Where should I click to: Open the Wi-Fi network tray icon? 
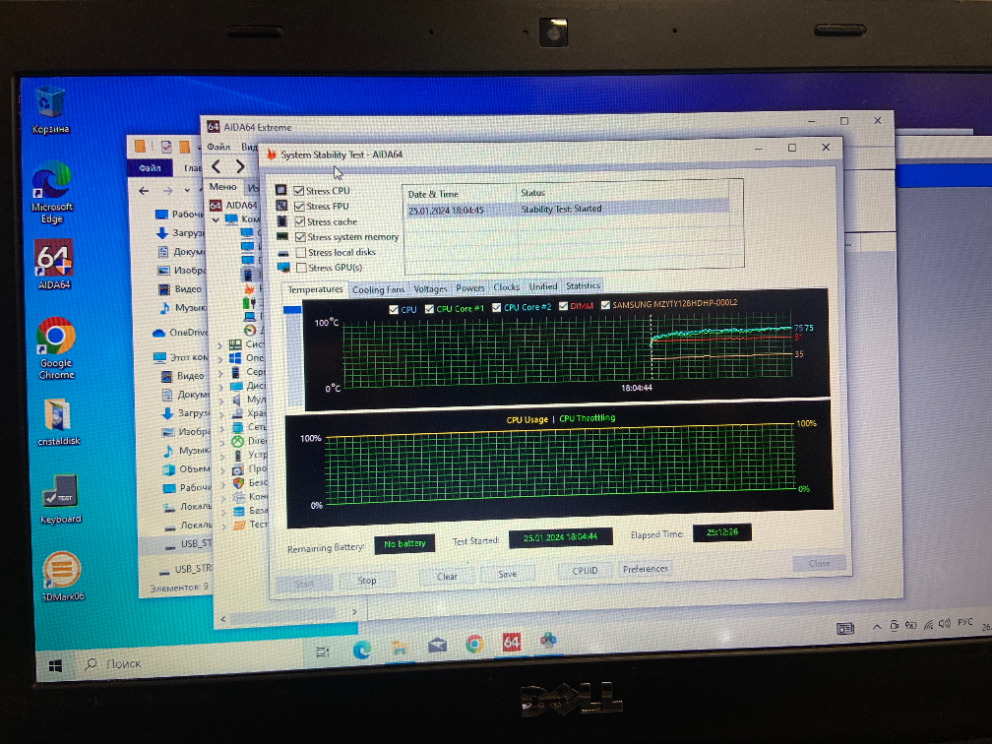(x=928, y=625)
